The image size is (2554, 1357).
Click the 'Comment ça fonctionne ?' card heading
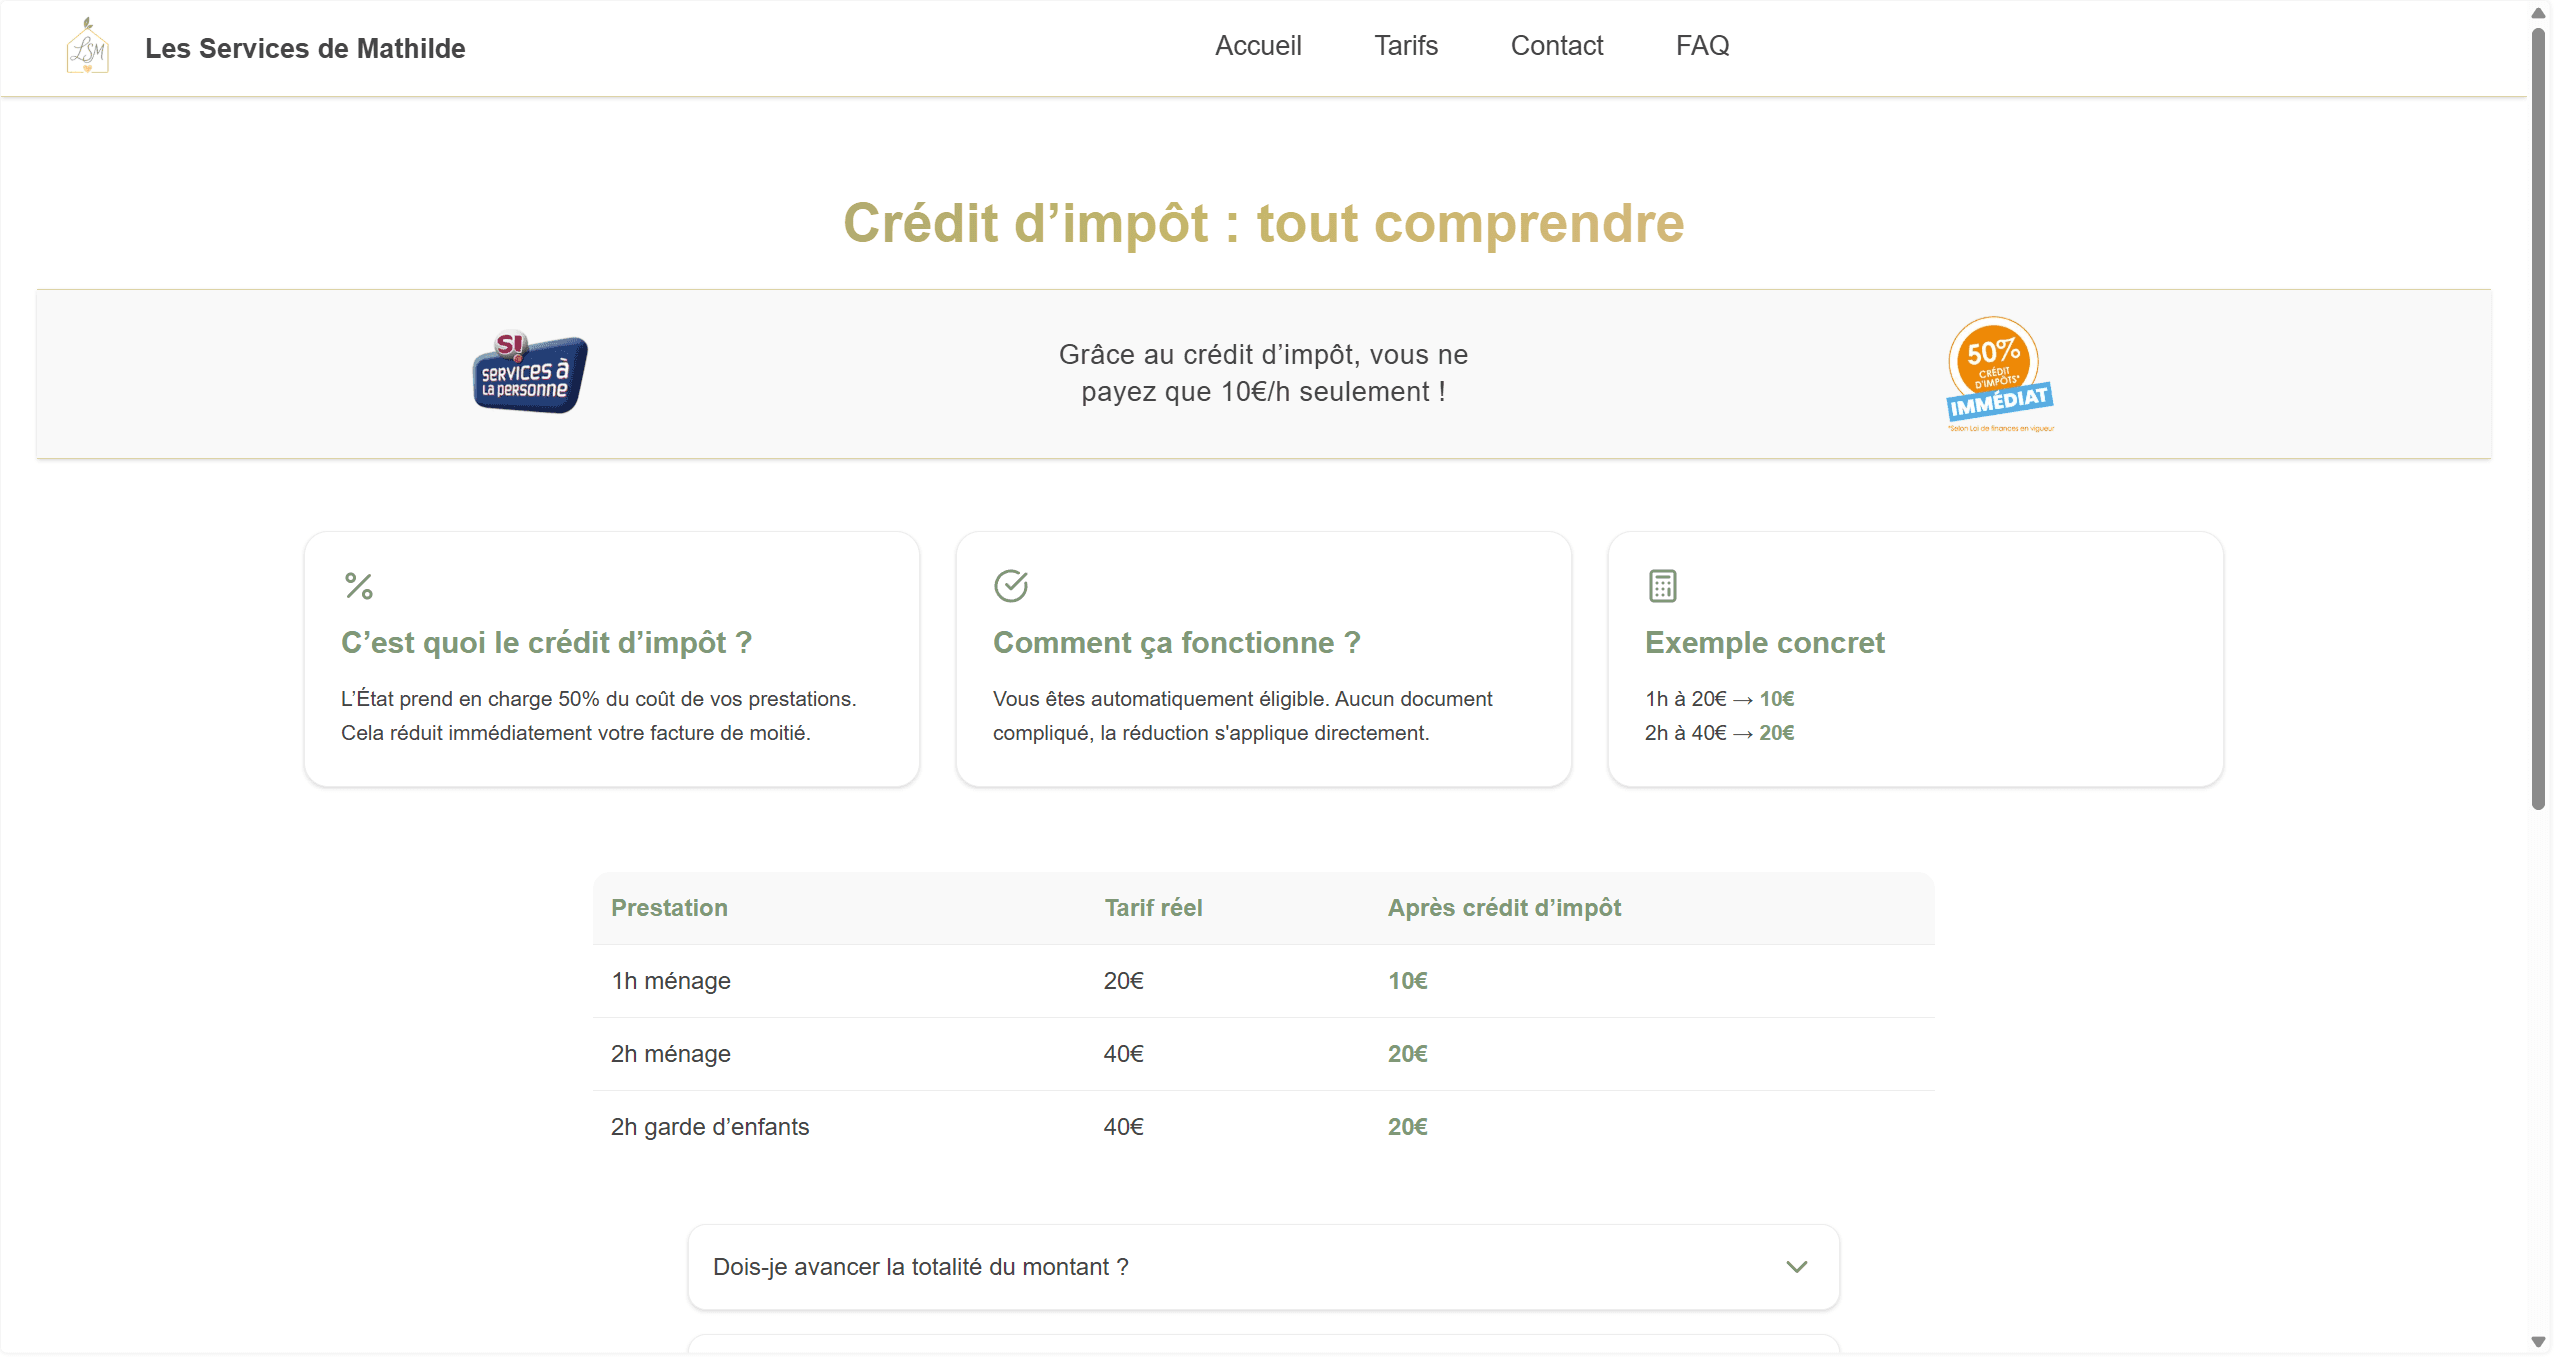click(1176, 643)
